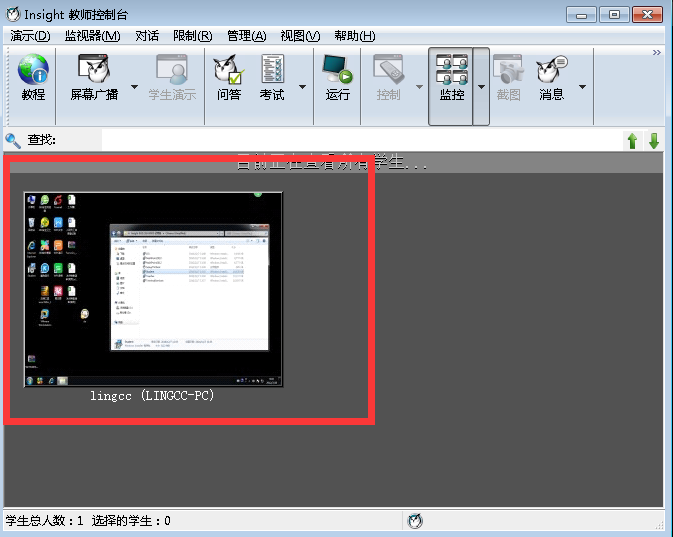673x537 pixels.
Task: Expand the 消息 dropdown arrow
Action: (582, 86)
